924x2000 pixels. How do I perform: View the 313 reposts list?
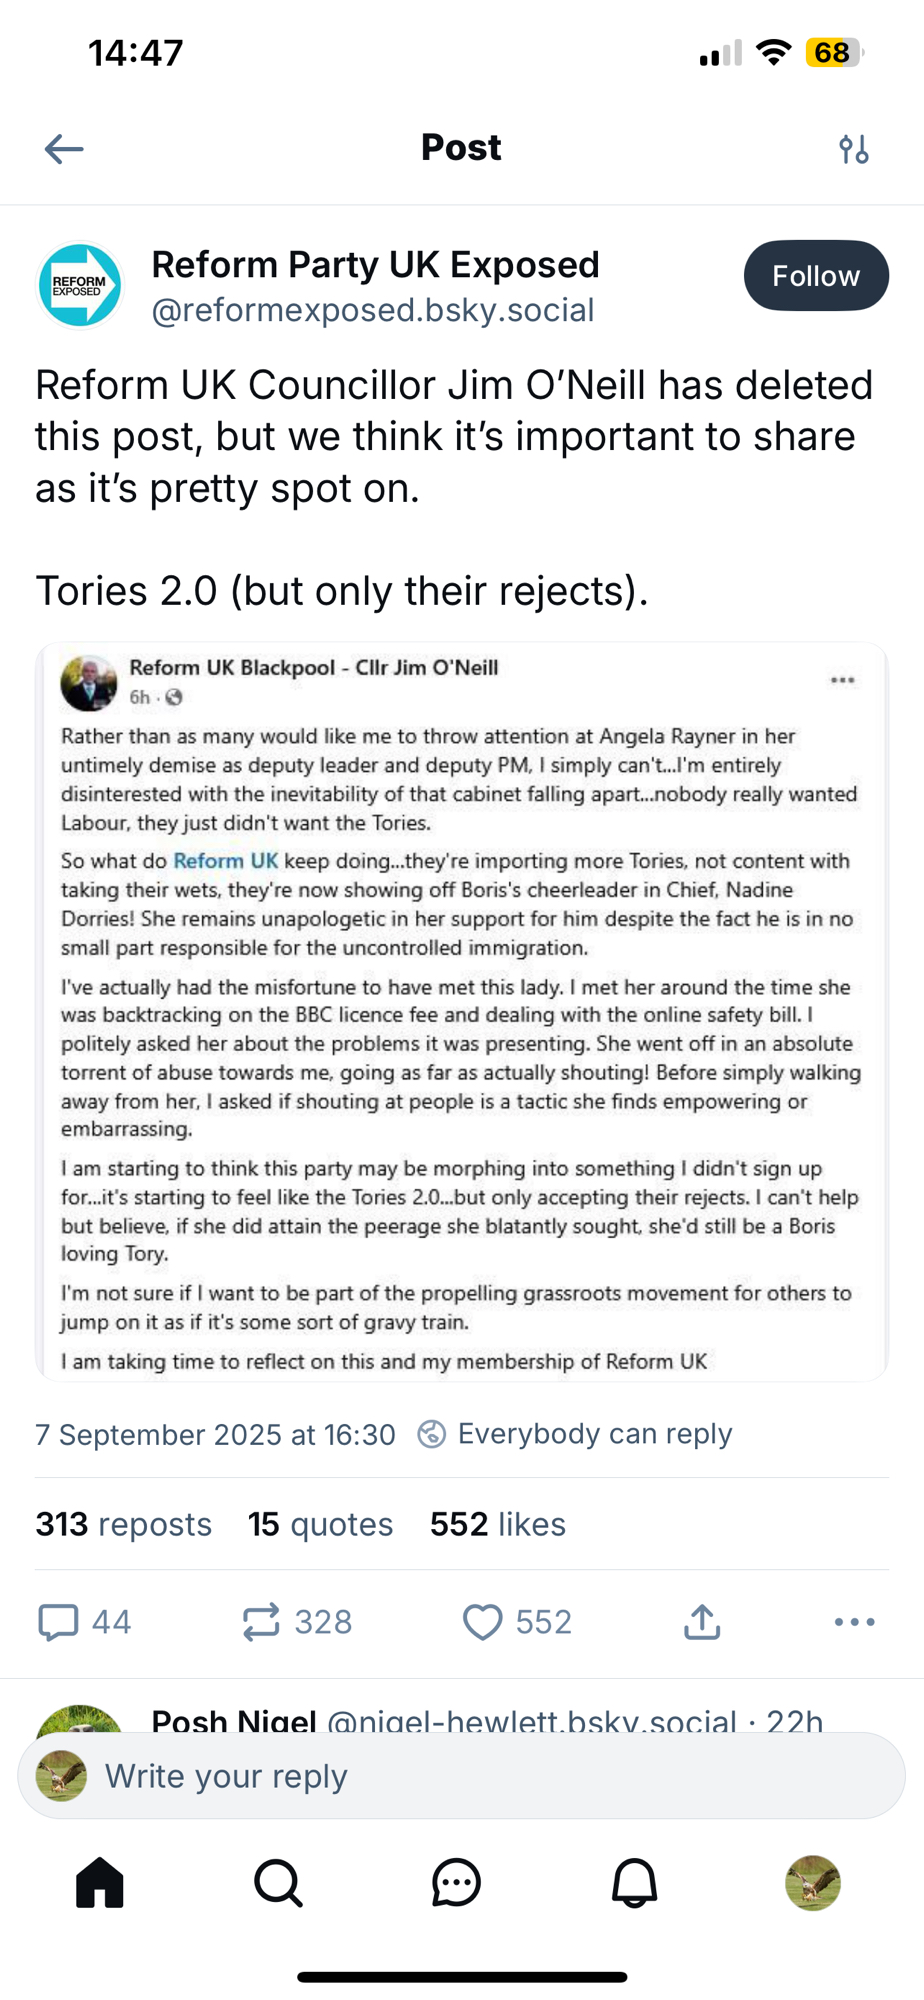point(123,1524)
